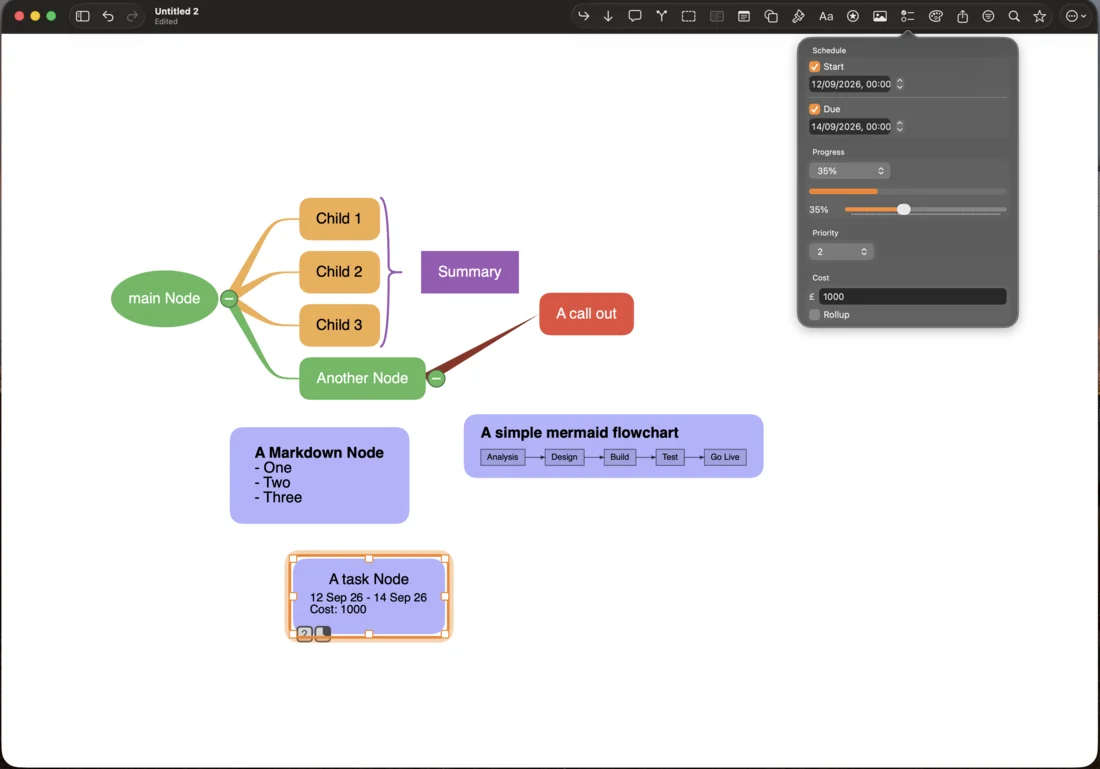The height and width of the screenshot is (769, 1100).
Task: Click the dimmed note panel icon
Action: 717,16
